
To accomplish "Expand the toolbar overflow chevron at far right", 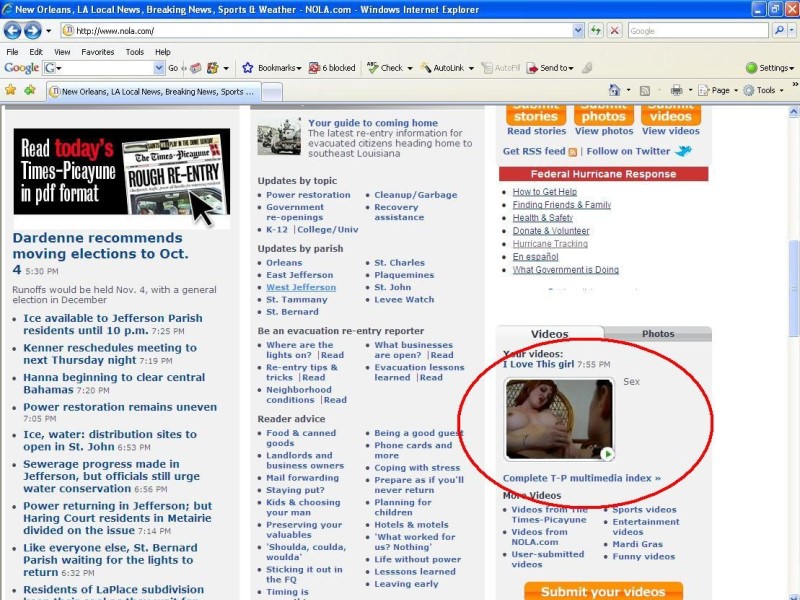I will [795, 84].
